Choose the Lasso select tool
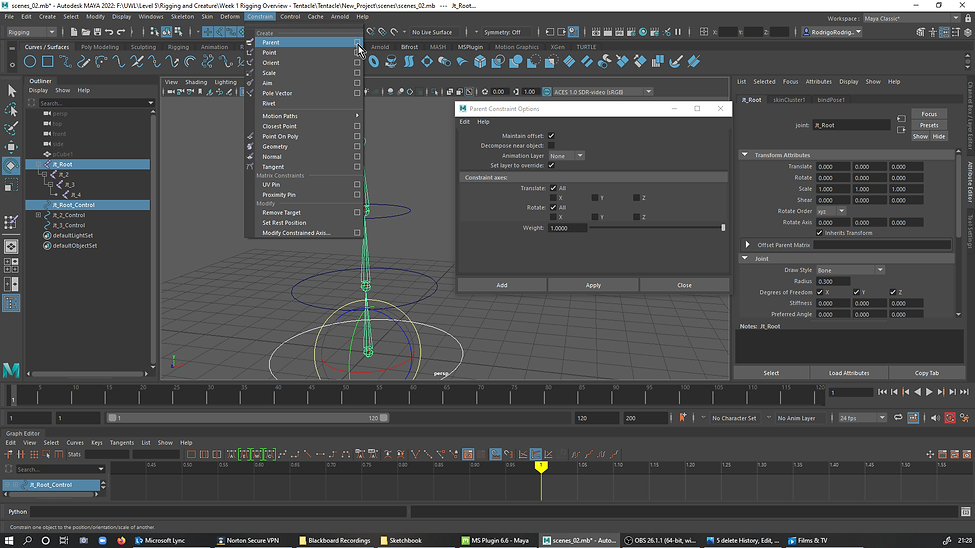Image resolution: width=975 pixels, height=548 pixels. tap(11, 110)
